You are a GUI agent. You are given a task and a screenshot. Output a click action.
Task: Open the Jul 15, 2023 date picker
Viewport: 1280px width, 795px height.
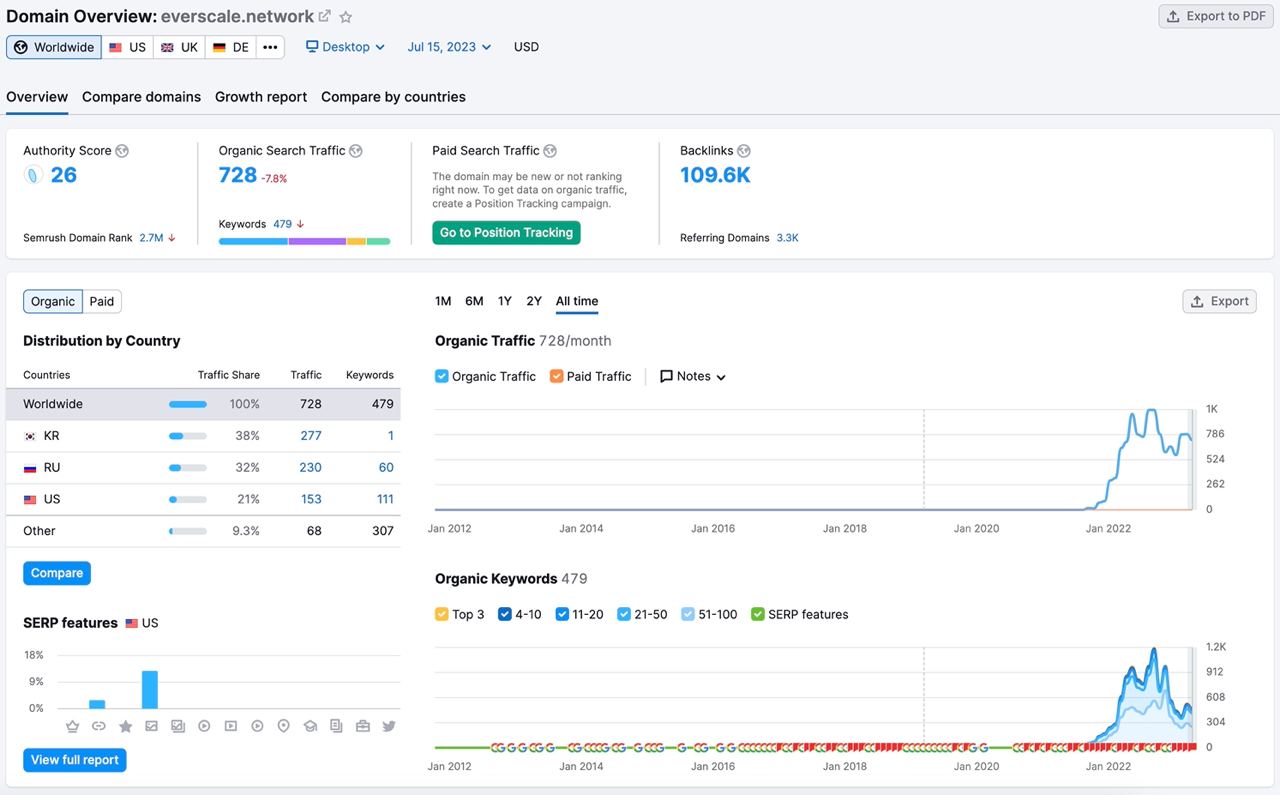click(x=449, y=47)
